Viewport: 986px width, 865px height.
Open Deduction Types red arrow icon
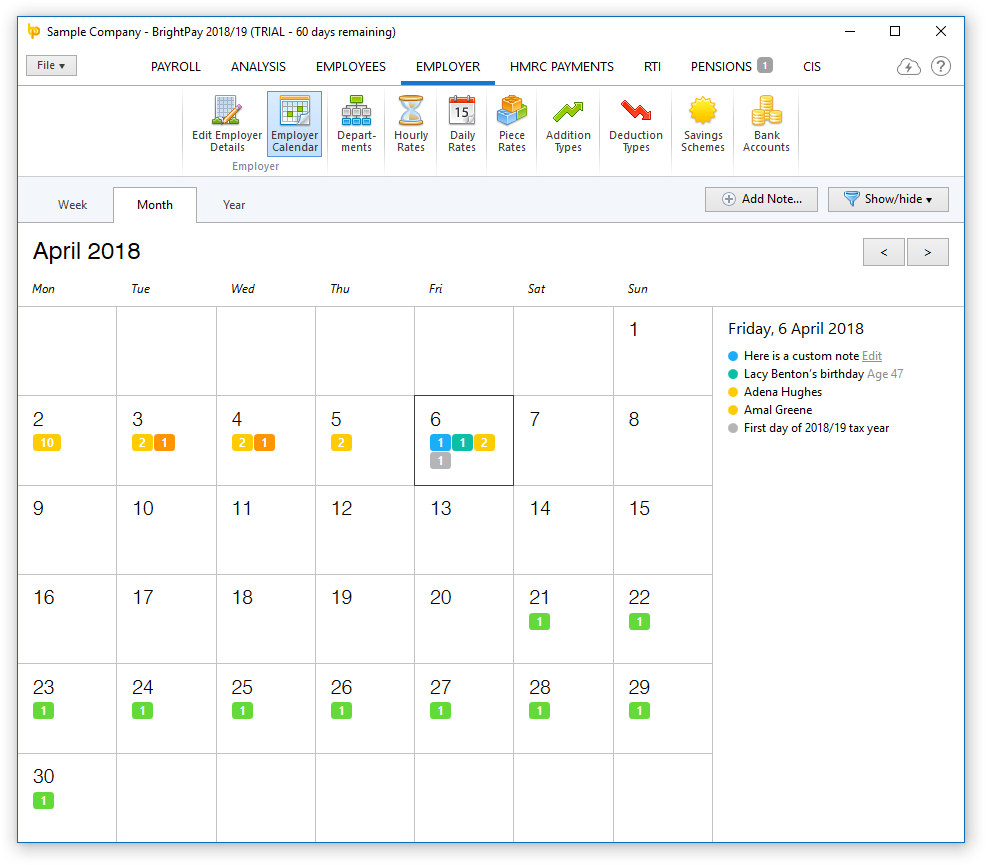pyautogui.click(x=636, y=124)
